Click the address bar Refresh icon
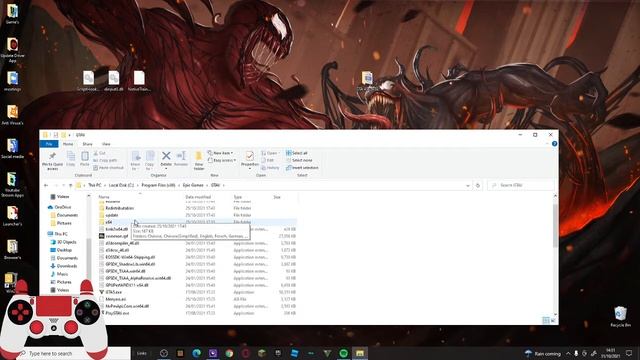Screen dimensions: 640x360 coord(478,185)
